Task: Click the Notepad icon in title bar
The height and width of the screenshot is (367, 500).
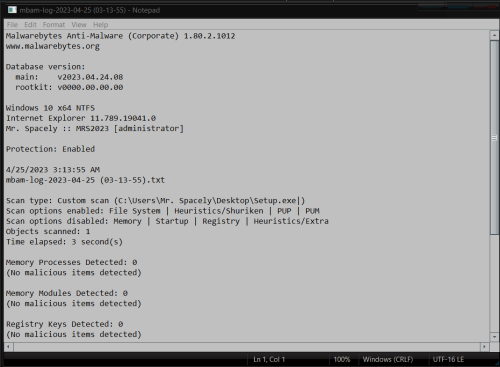Action: pyautogui.click(x=12, y=10)
